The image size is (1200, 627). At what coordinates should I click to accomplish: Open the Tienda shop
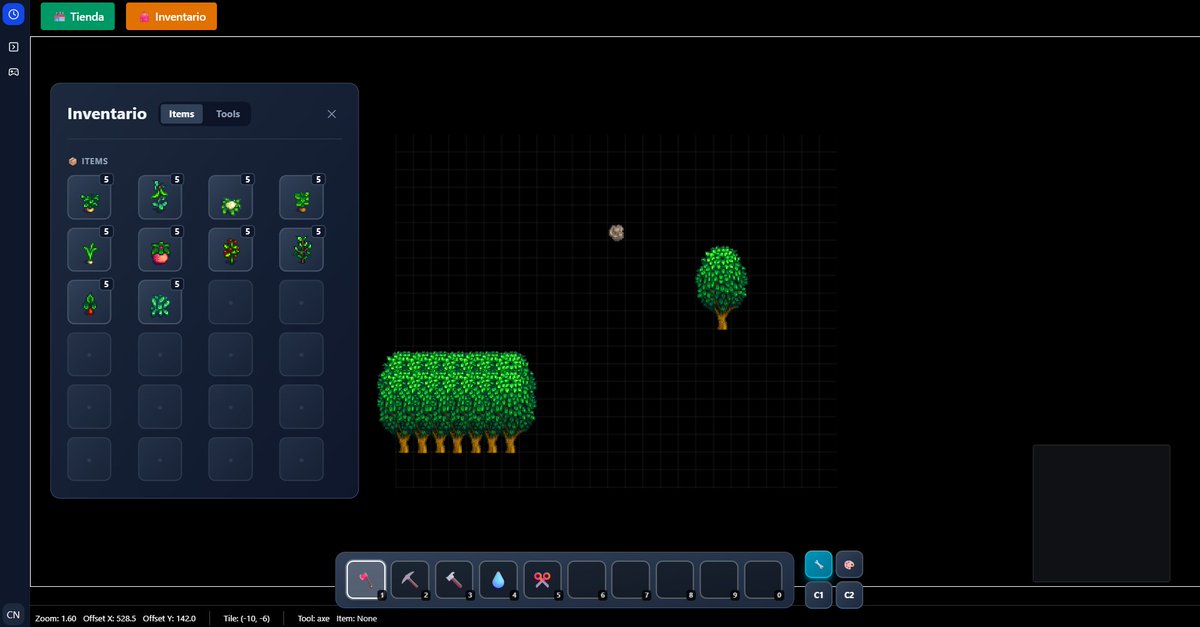click(x=77, y=16)
